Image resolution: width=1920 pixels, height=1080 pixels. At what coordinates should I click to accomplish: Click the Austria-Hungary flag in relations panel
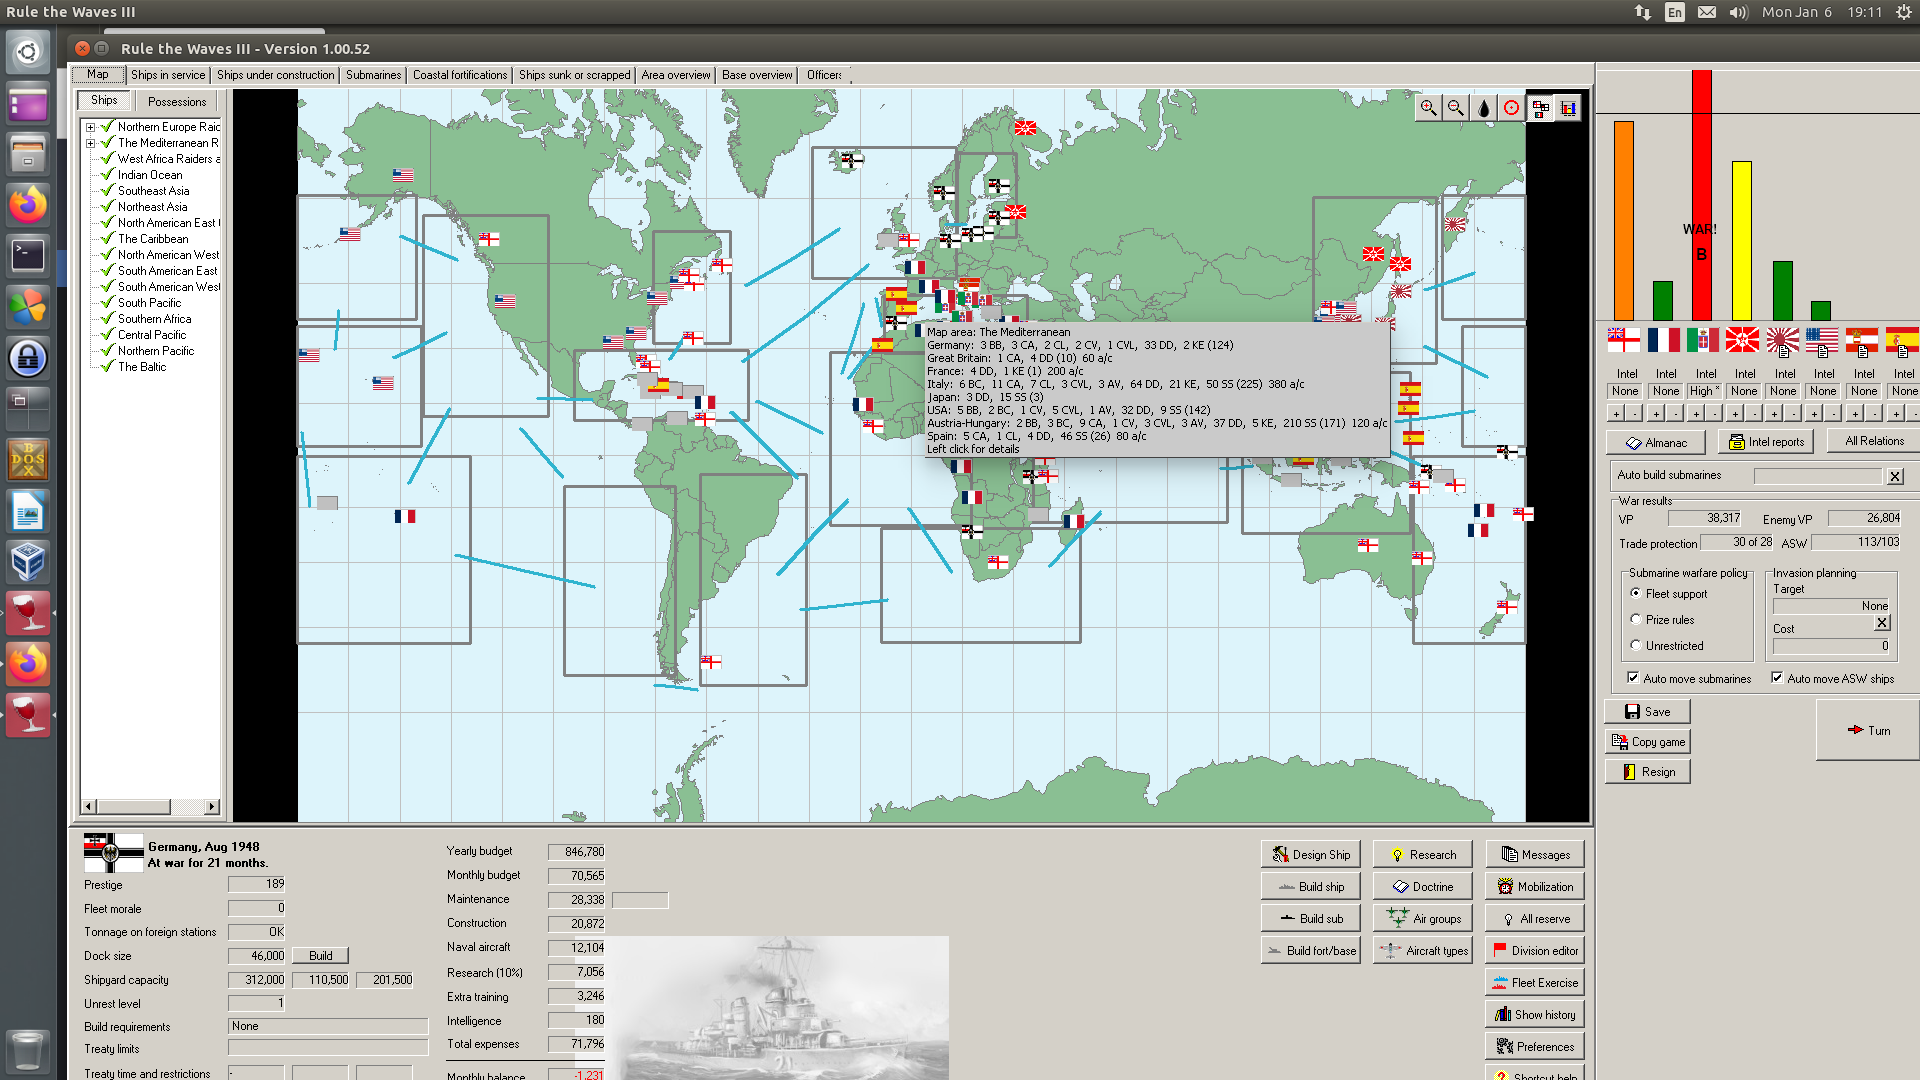click(x=1862, y=340)
